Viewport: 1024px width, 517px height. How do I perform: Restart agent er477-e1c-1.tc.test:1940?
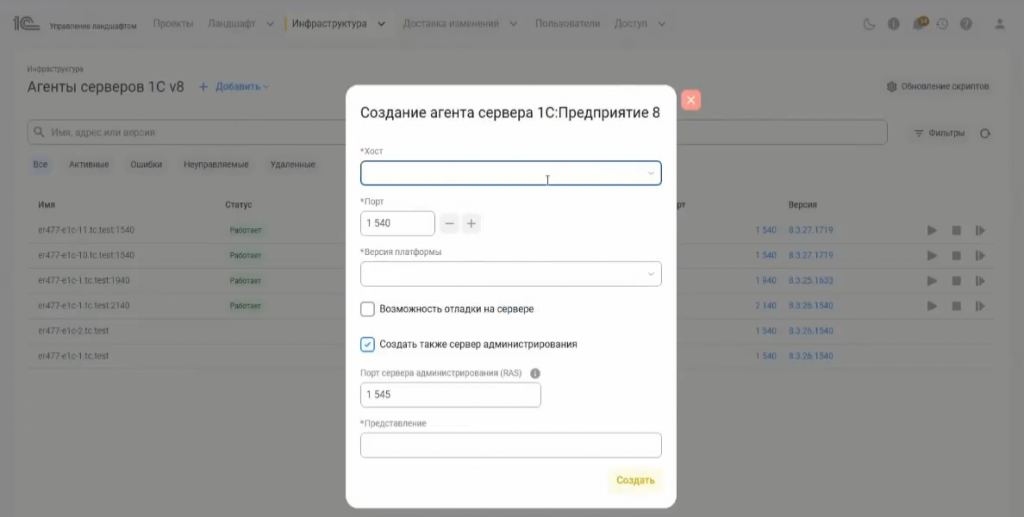(x=980, y=281)
